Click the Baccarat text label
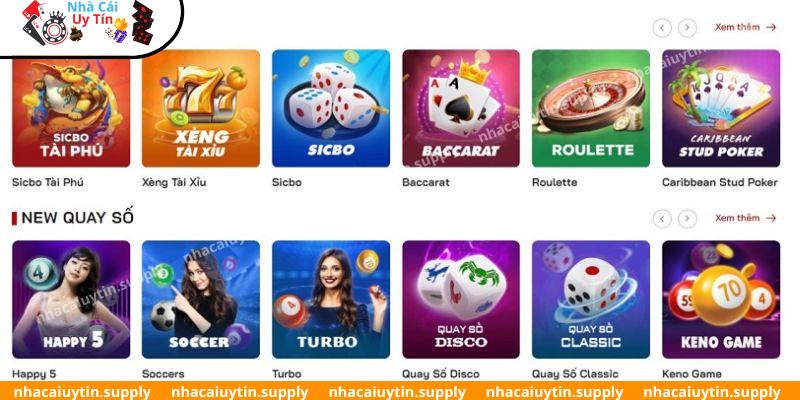800x400 pixels. (426, 182)
